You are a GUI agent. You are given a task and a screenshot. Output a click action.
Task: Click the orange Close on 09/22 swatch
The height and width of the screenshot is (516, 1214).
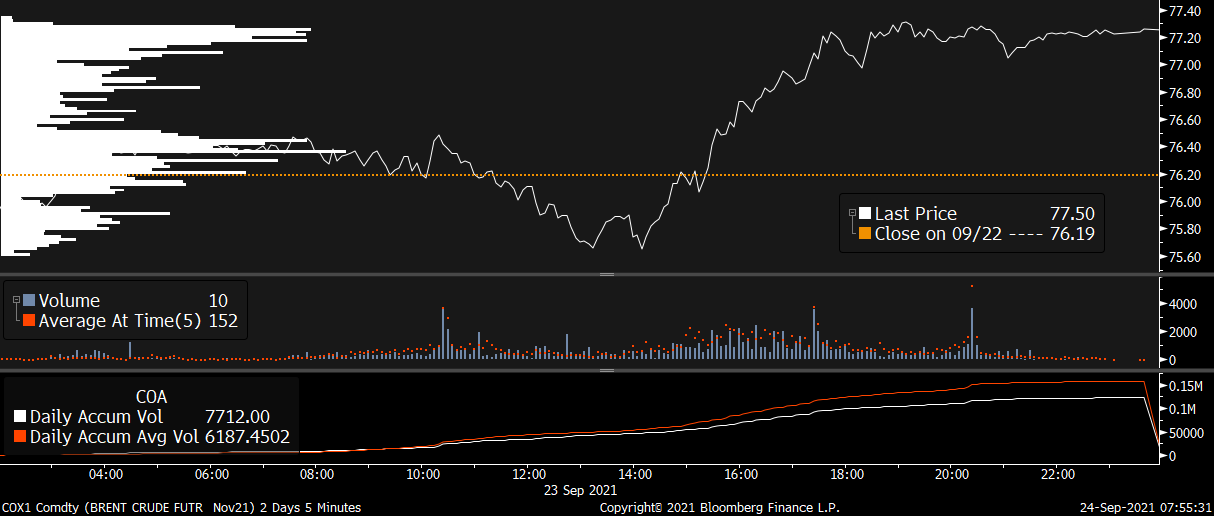[x=865, y=234]
